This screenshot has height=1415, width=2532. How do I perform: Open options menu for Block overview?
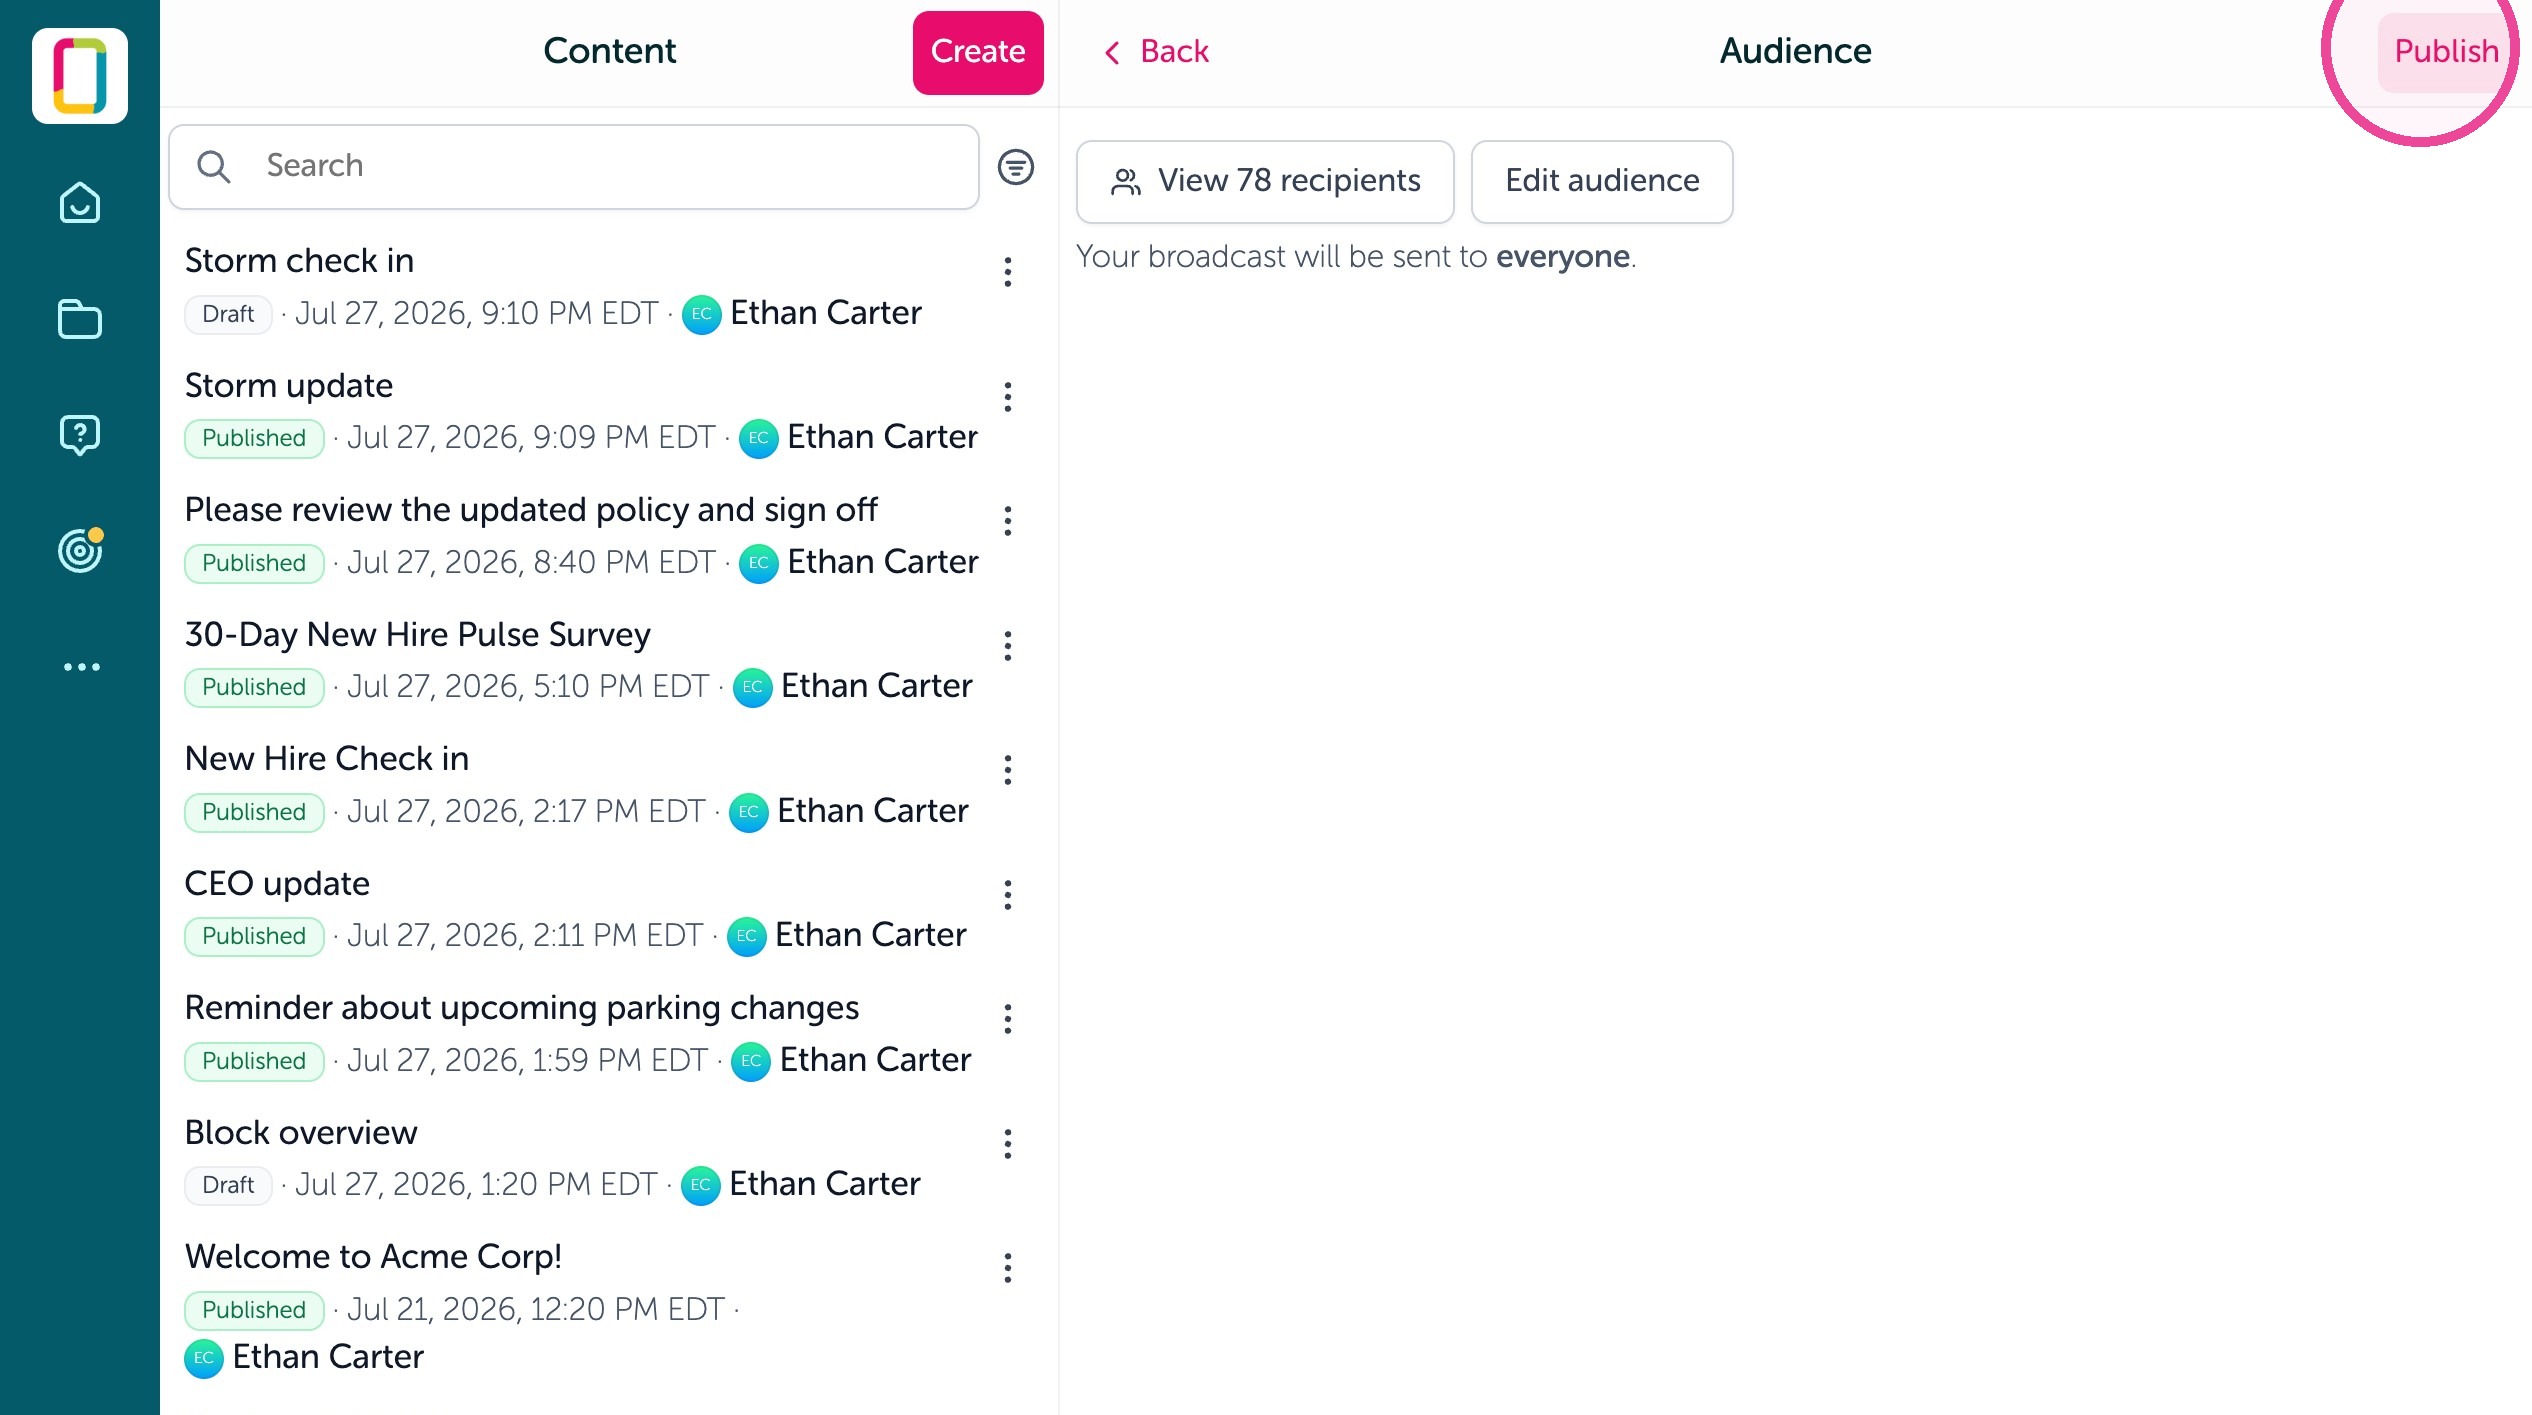tap(1008, 1144)
